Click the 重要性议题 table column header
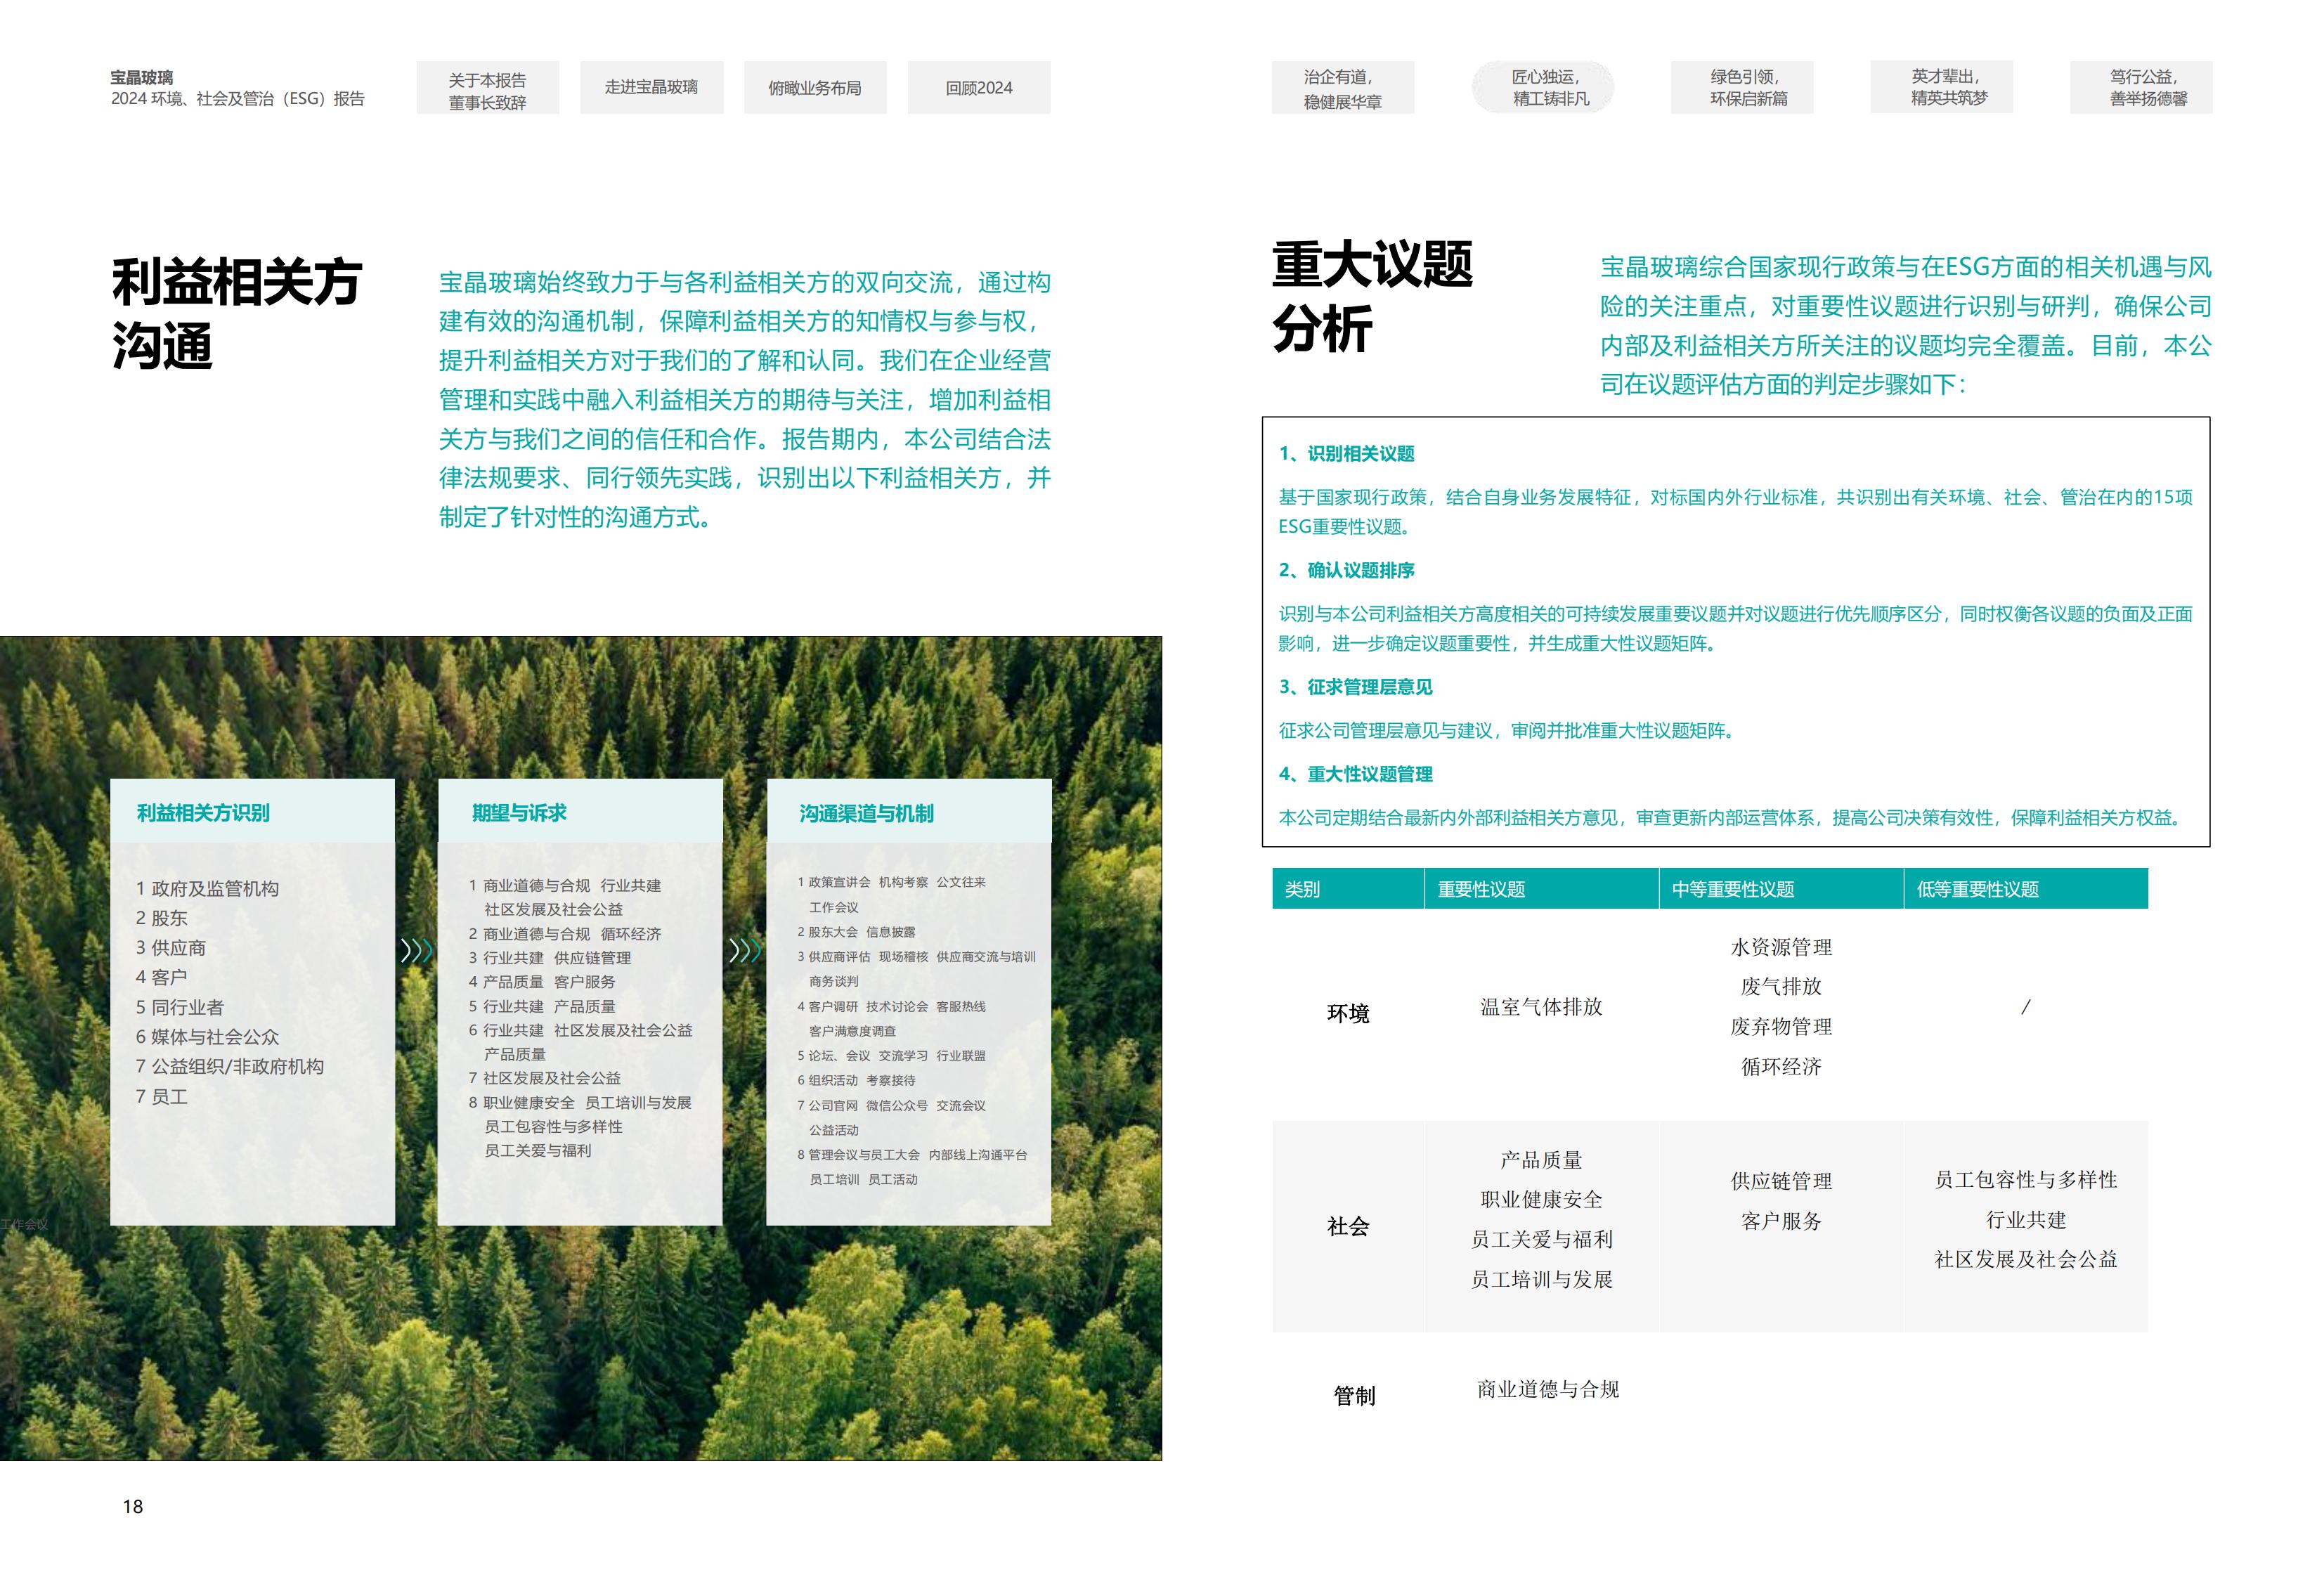 pyautogui.click(x=1481, y=889)
